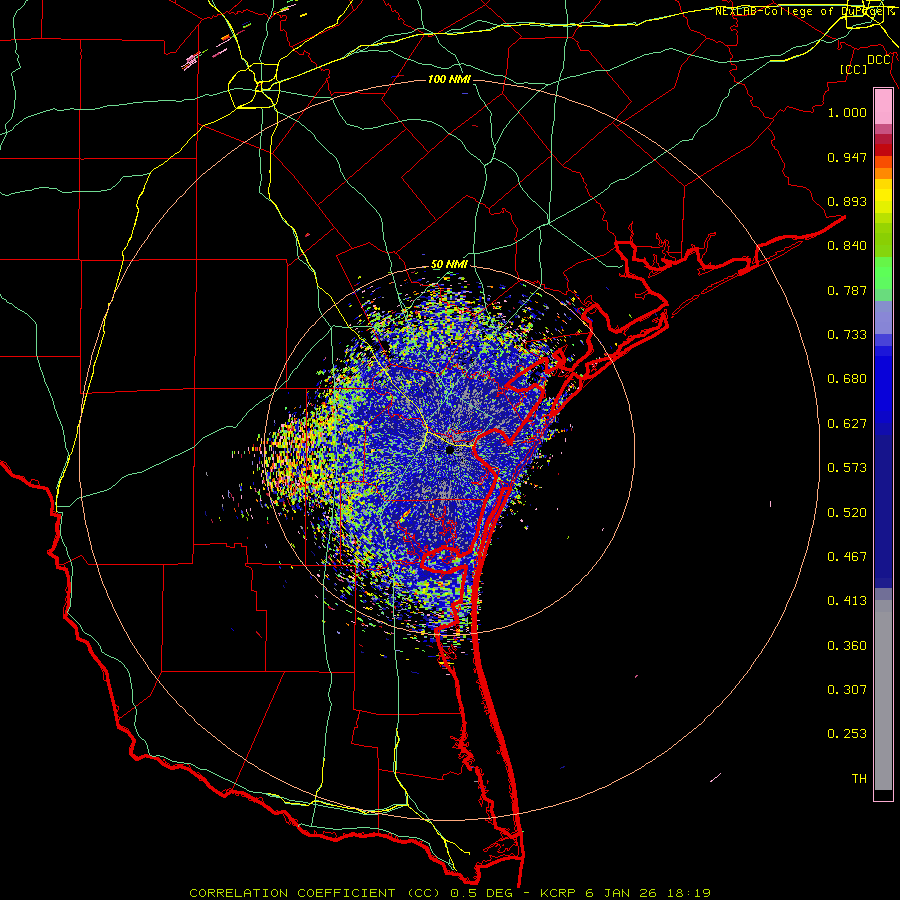Click the black radar site dot at the map center
The width and height of the screenshot is (900, 900).
[x=450, y=449]
